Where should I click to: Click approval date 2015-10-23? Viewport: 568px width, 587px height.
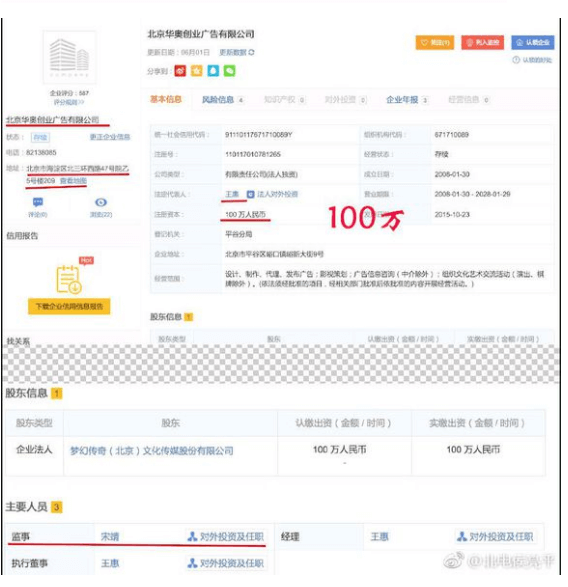(x=452, y=215)
